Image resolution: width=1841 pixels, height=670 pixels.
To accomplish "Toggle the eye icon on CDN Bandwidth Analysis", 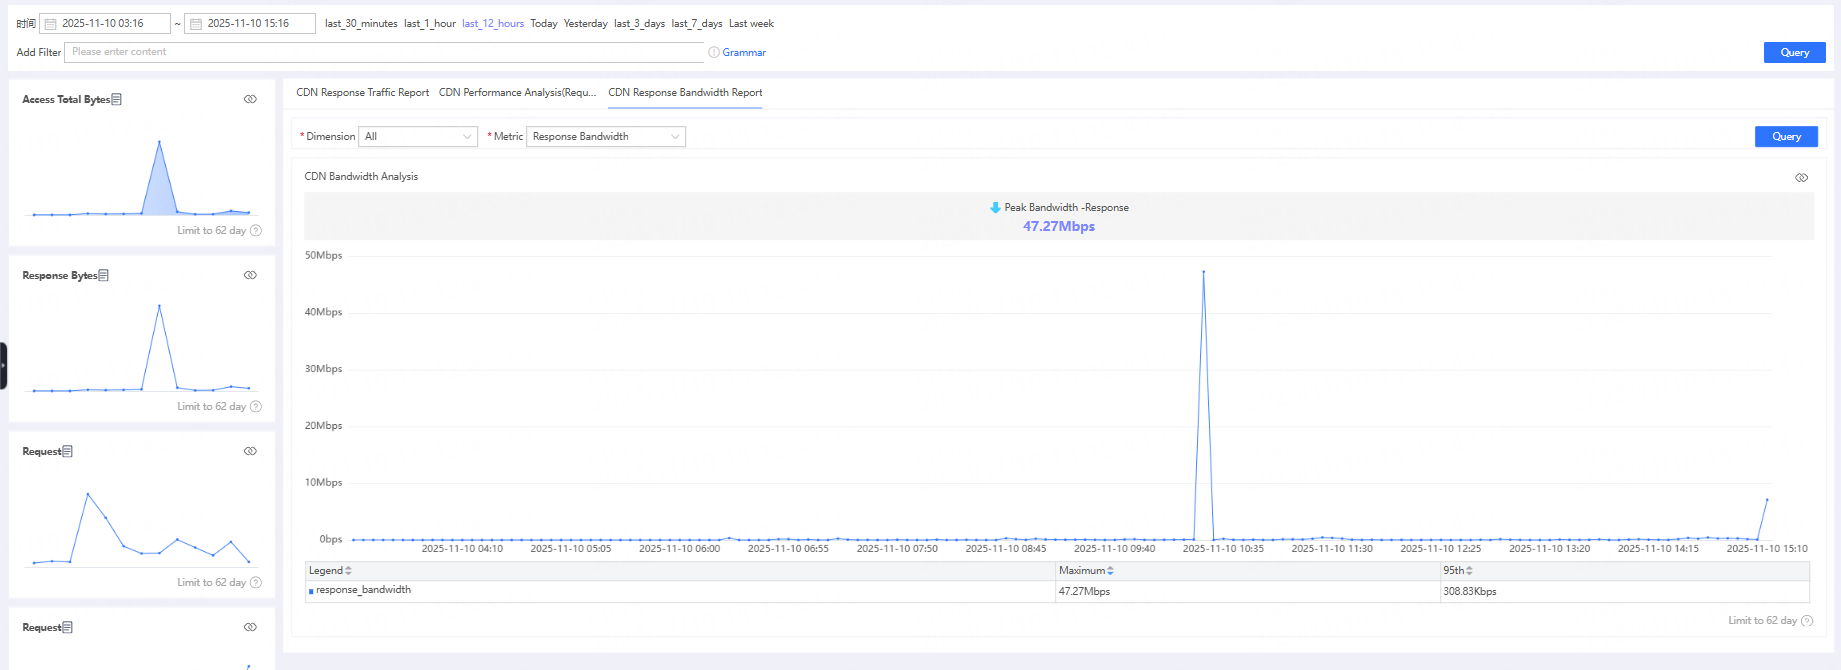I will pos(1801,177).
